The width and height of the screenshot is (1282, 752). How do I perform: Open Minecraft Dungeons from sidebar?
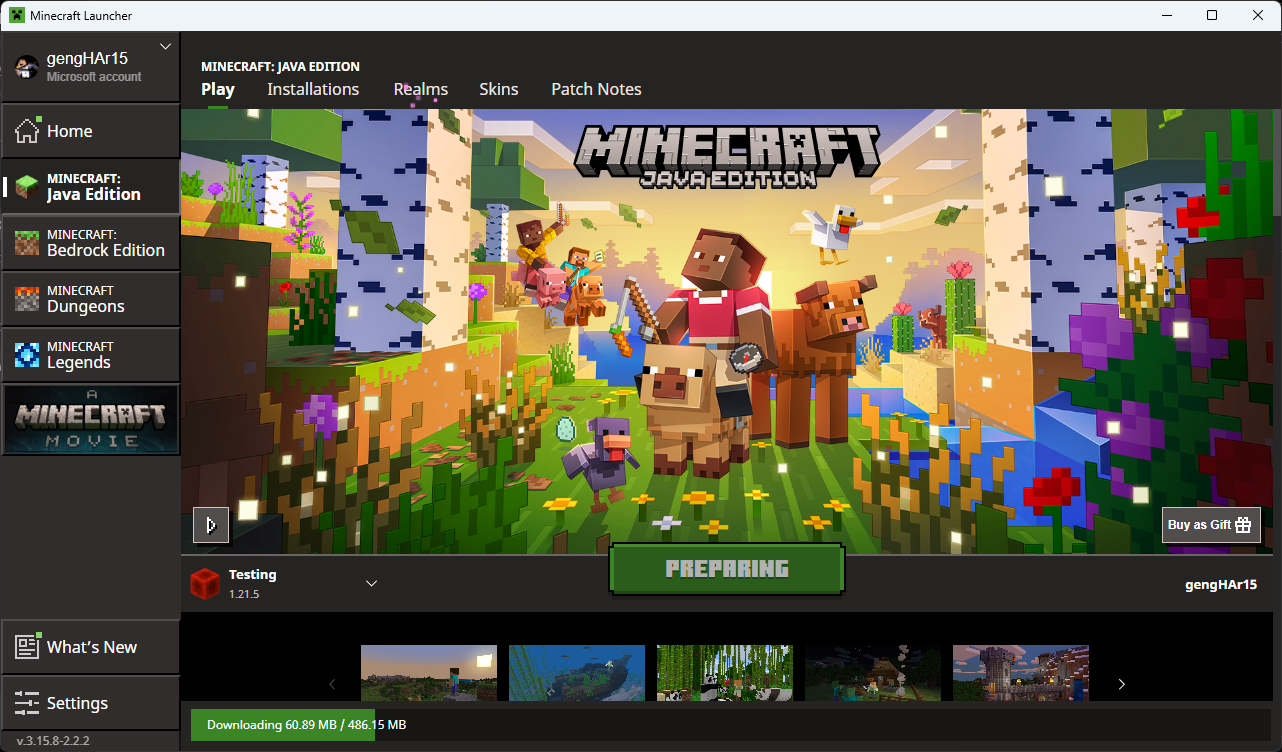(x=90, y=298)
